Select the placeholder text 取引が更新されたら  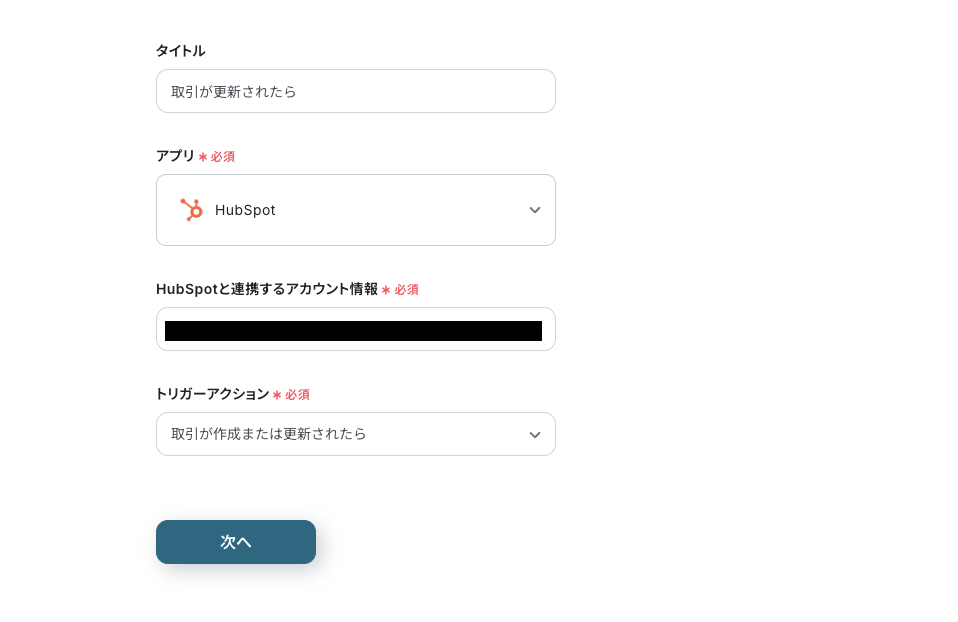234,91
